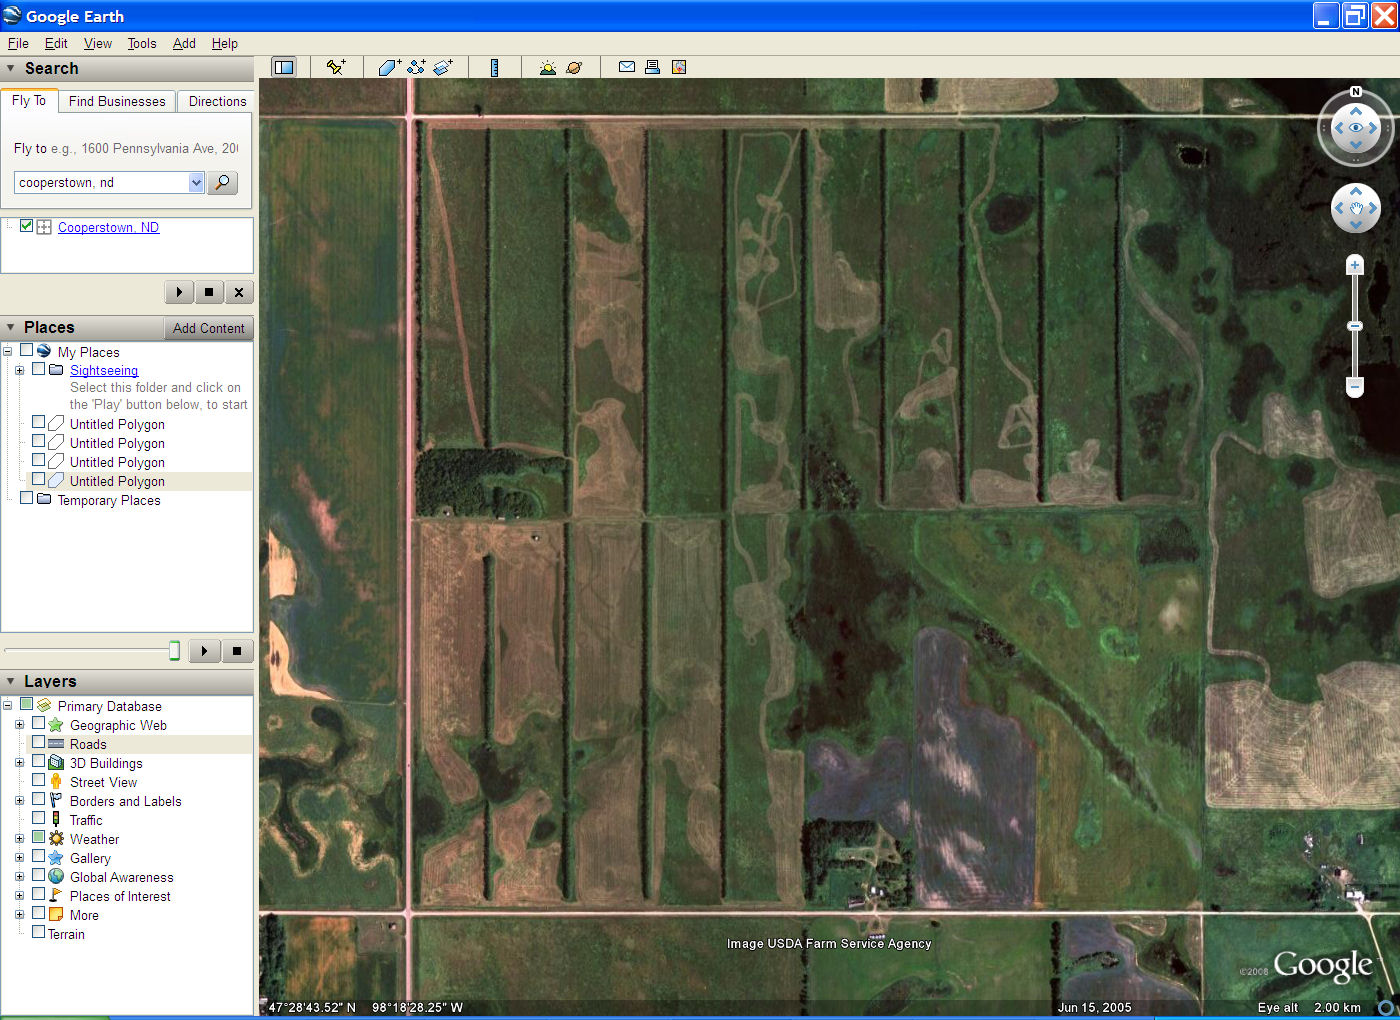This screenshot has width=1400, height=1020.
Task: Open the Fly to search history dropdown
Action: (196, 182)
